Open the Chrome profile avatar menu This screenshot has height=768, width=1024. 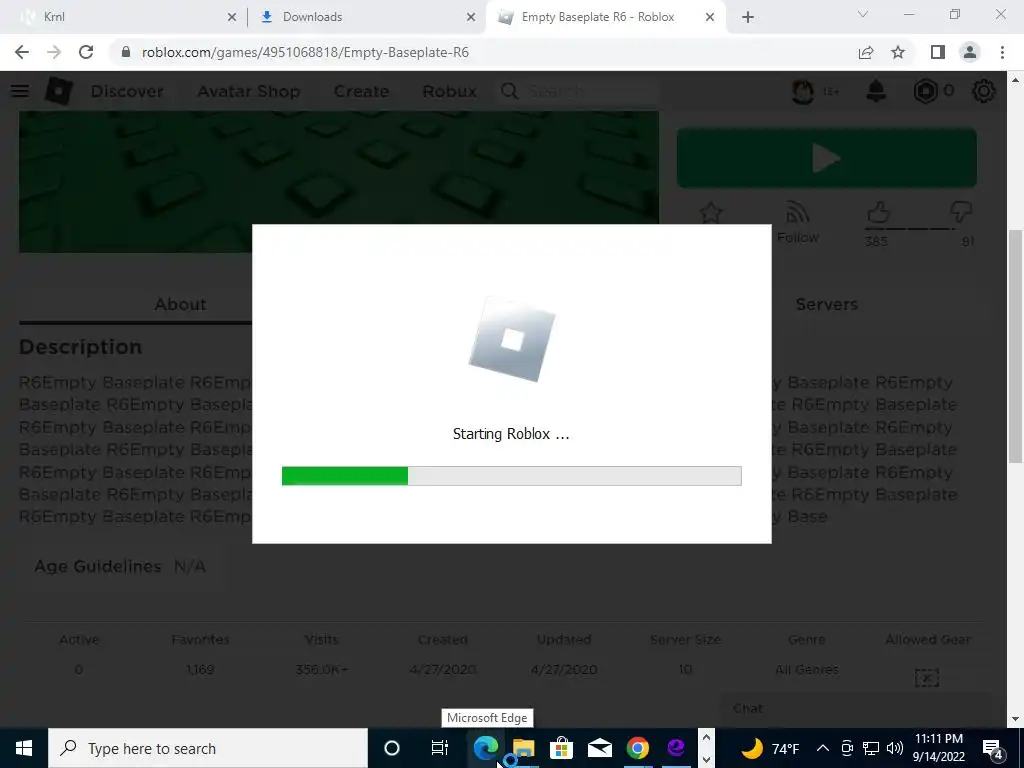point(970,52)
